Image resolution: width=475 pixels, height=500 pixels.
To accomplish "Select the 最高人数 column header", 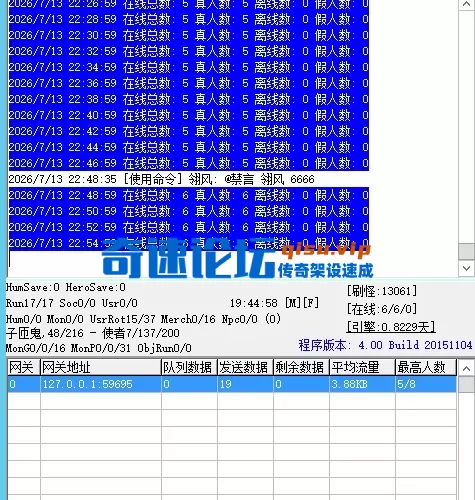I will tap(426, 368).
